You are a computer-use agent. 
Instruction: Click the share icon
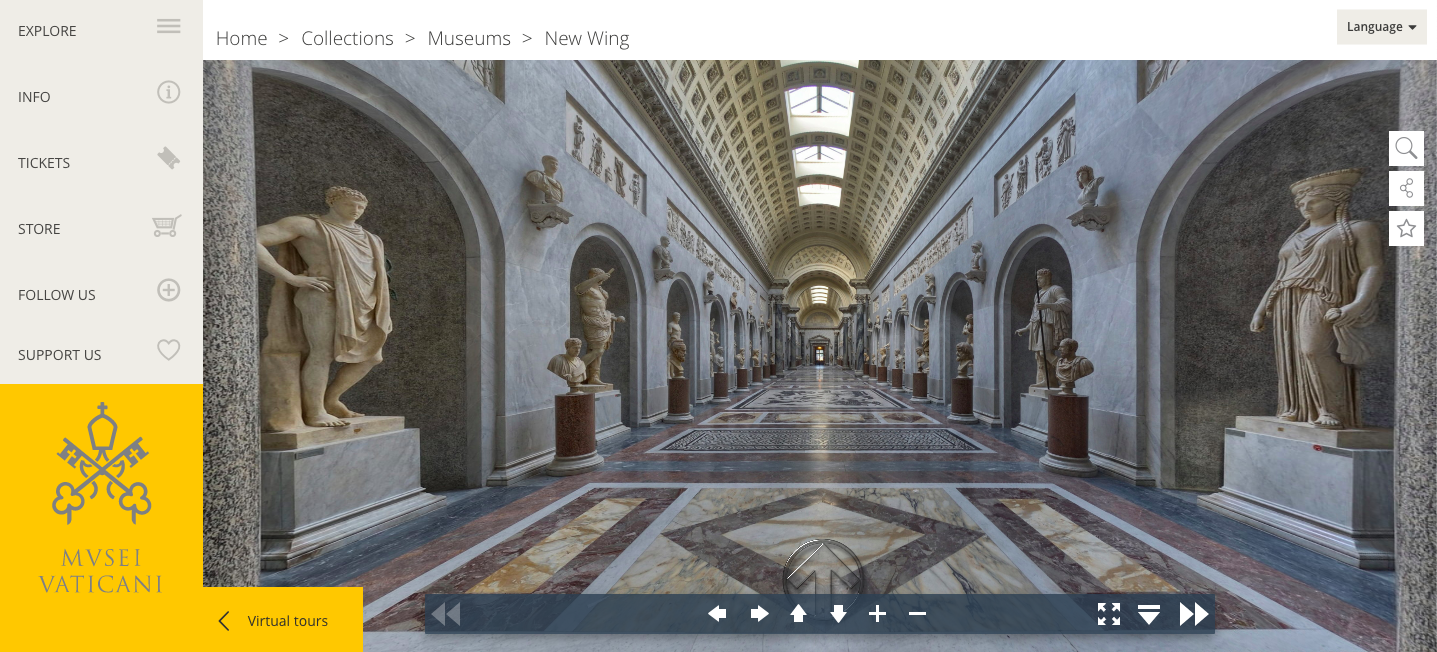click(x=1406, y=189)
